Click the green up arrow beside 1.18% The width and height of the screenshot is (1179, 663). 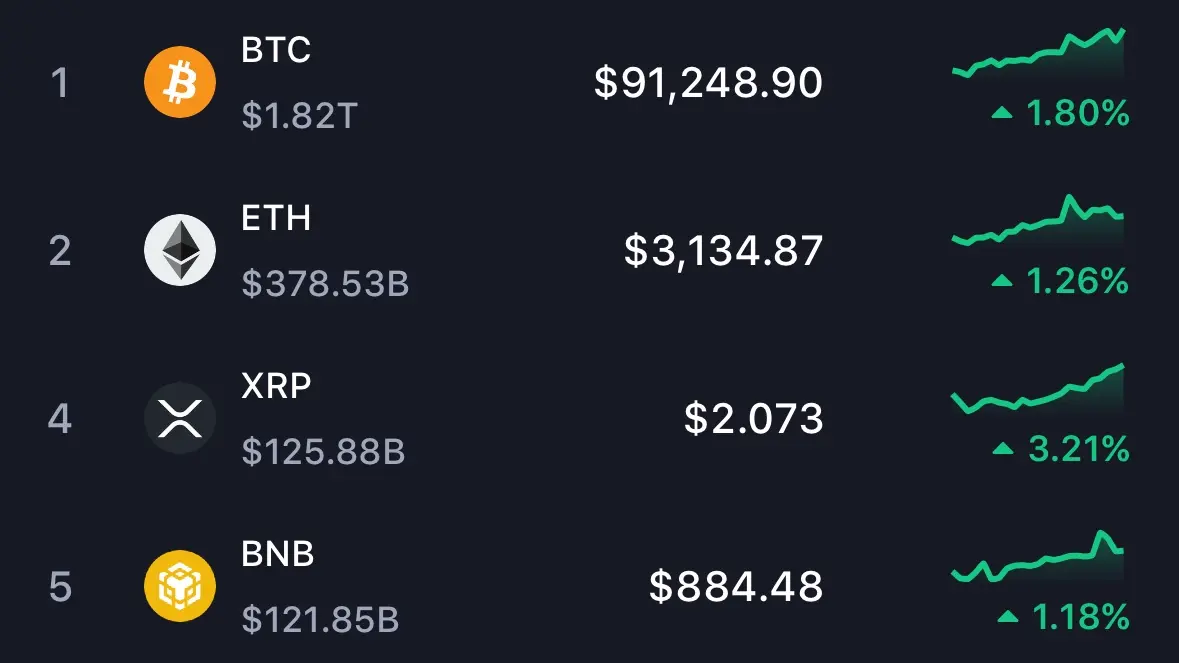click(x=1008, y=617)
